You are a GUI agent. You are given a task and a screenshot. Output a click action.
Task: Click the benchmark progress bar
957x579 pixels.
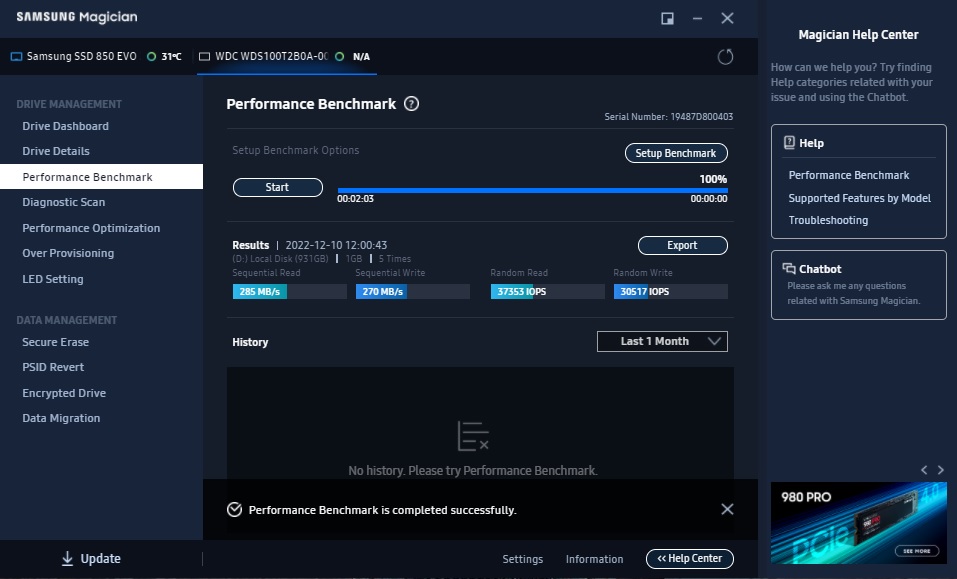click(x=532, y=189)
